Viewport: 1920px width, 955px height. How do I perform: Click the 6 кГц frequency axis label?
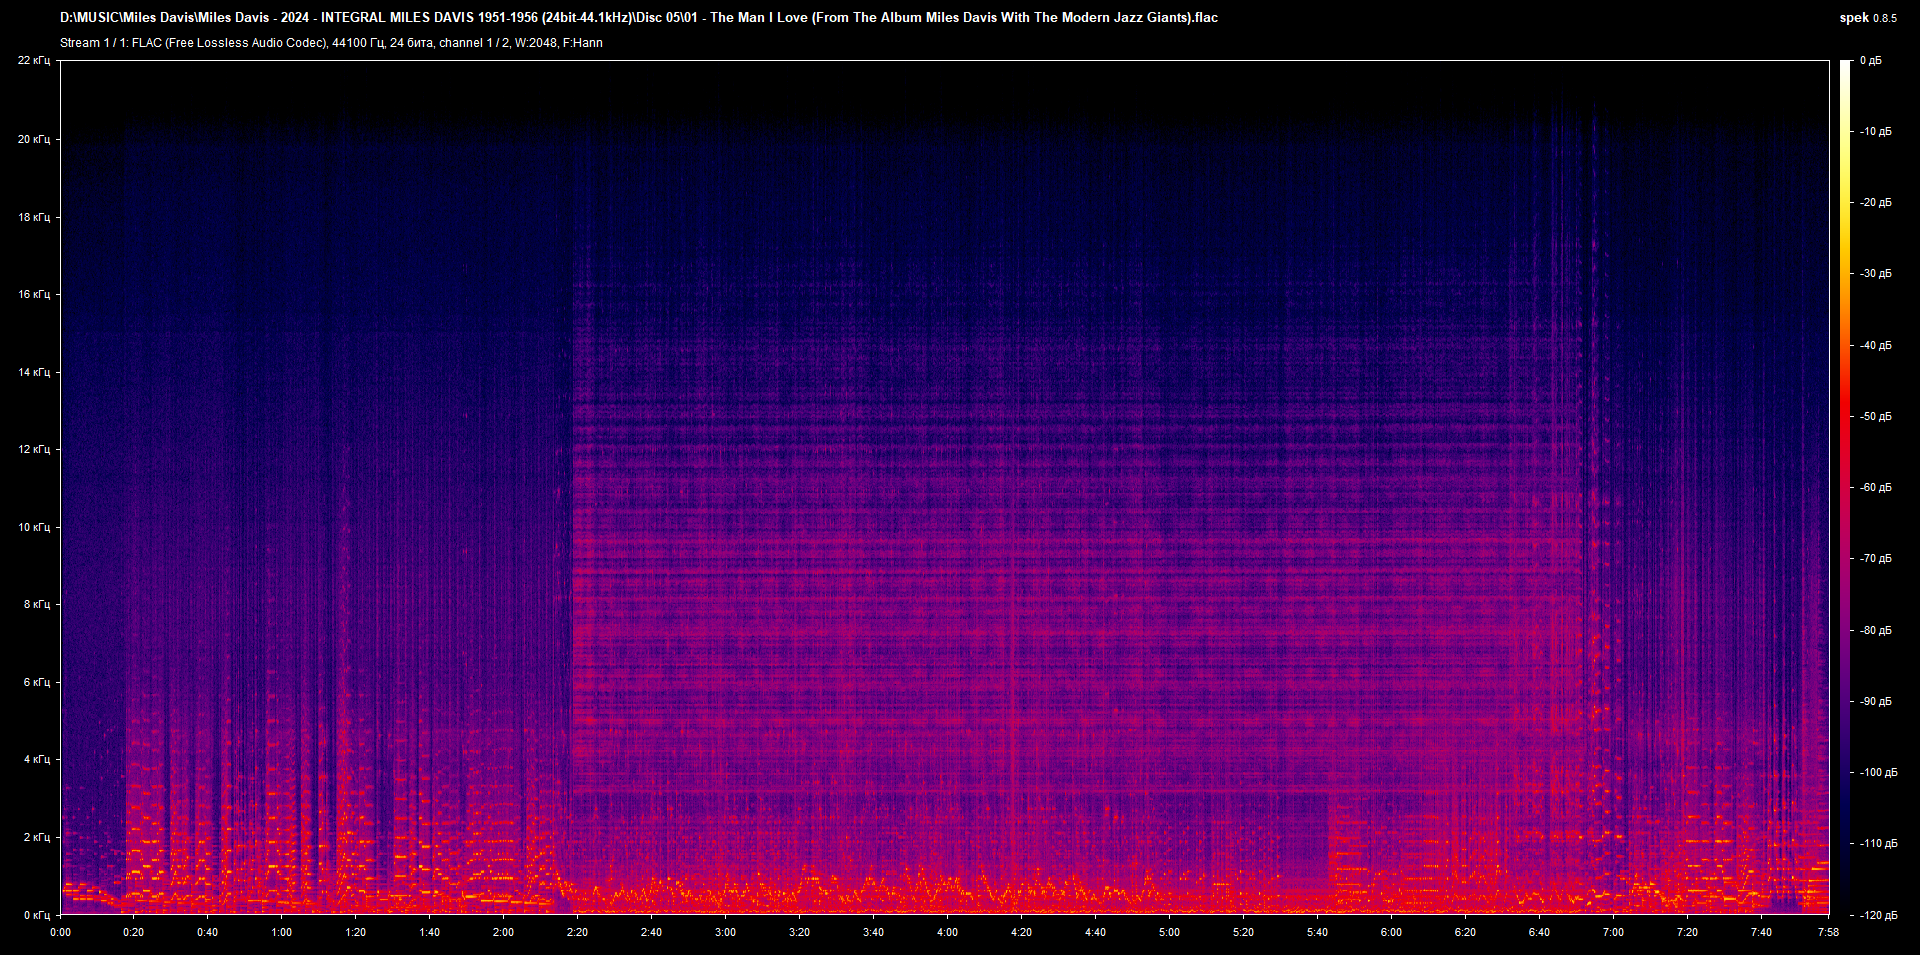37,682
